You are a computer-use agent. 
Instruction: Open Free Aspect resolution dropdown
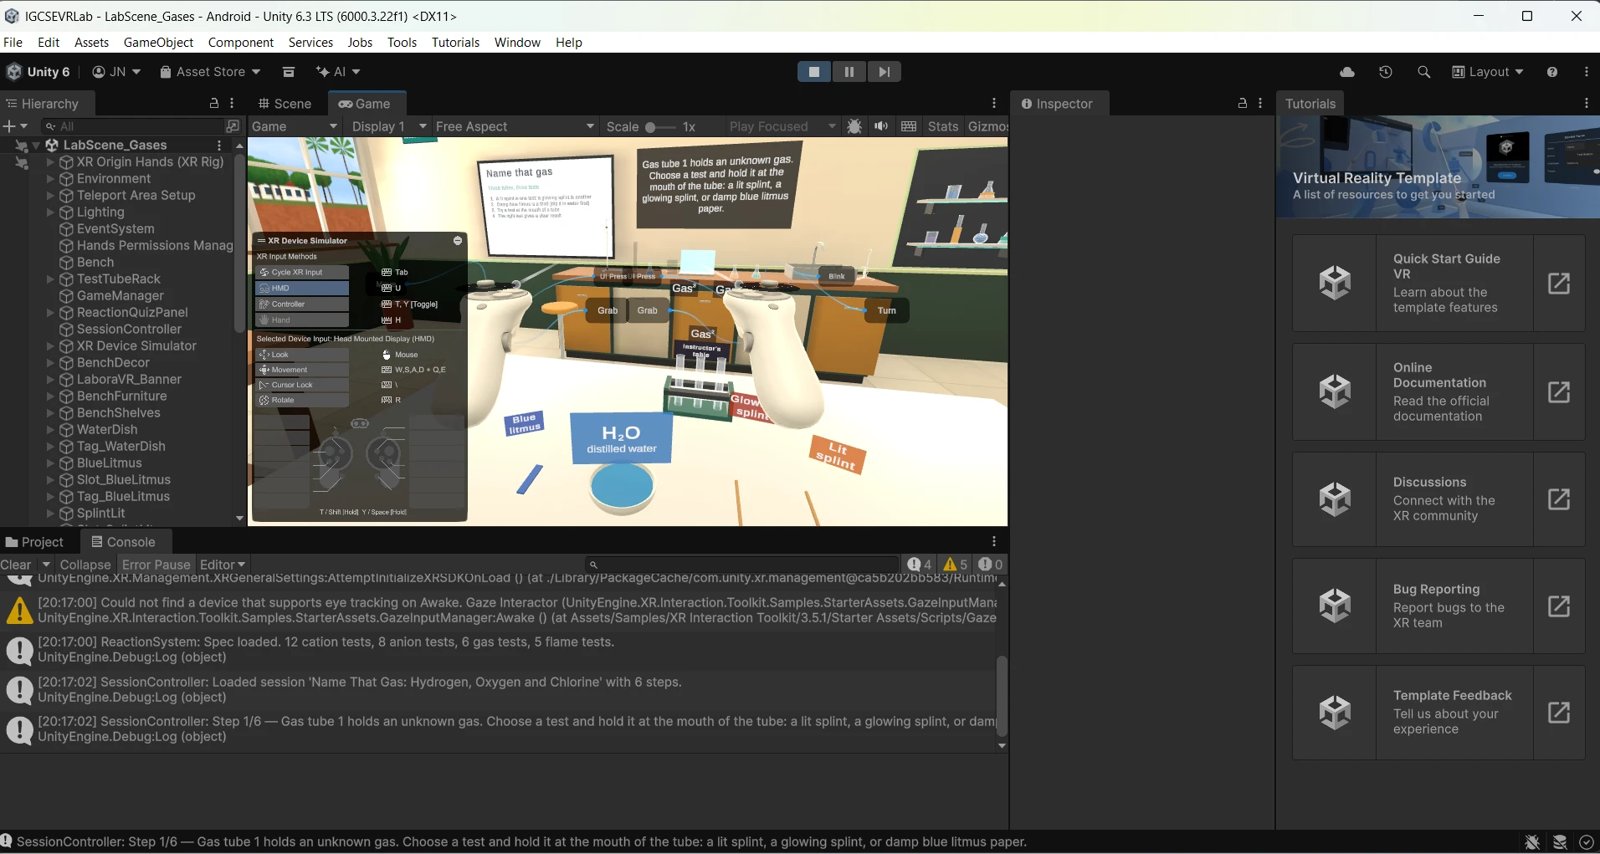click(515, 126)
